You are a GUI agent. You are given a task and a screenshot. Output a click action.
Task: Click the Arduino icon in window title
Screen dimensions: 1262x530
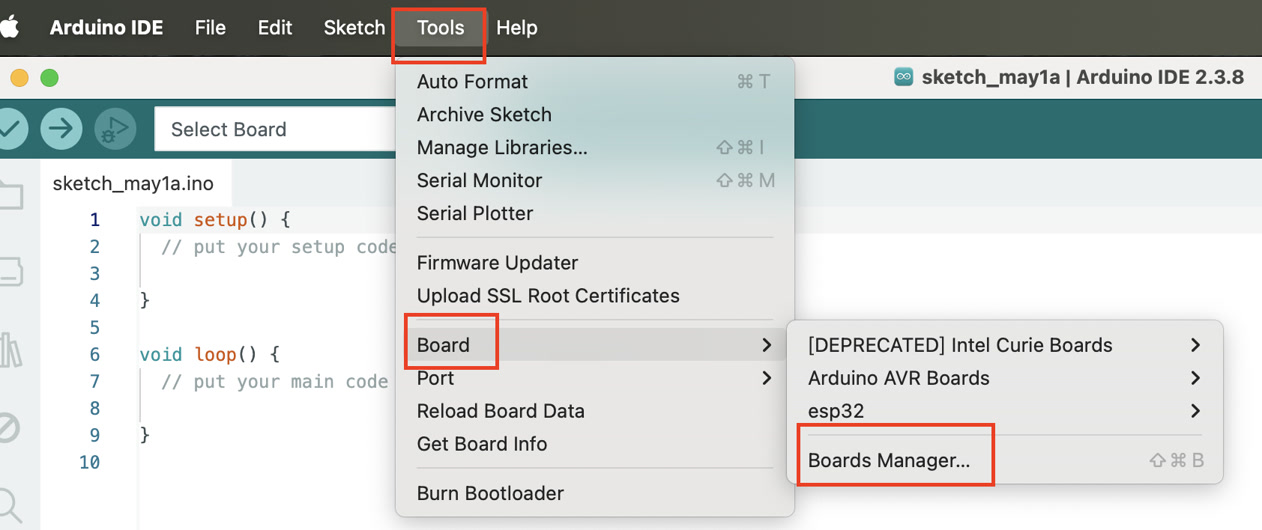pos(904,77)
